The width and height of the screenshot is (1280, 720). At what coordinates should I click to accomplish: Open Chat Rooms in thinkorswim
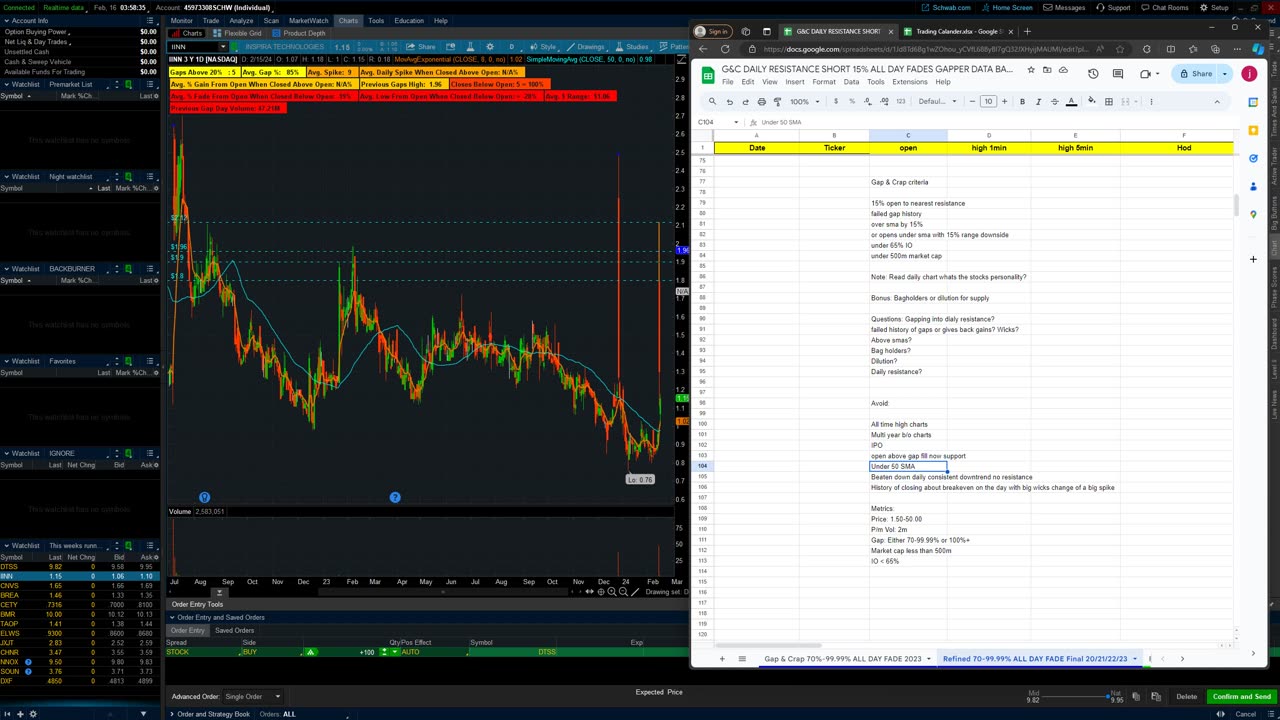[x=1165, y=8]
